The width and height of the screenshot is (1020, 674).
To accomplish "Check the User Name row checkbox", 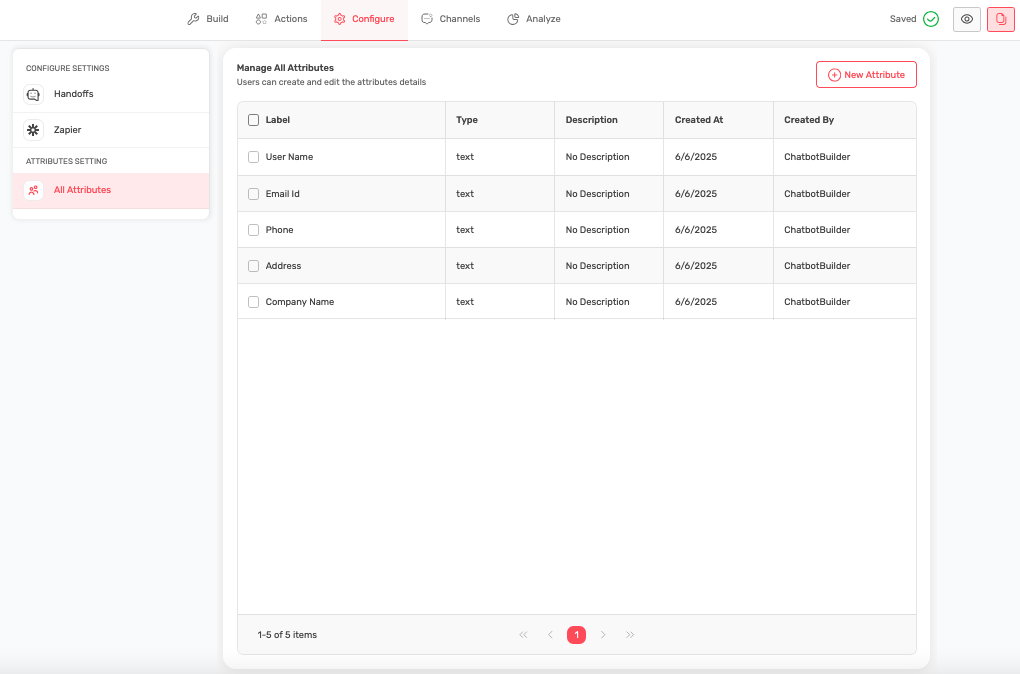I will (253, 157).
